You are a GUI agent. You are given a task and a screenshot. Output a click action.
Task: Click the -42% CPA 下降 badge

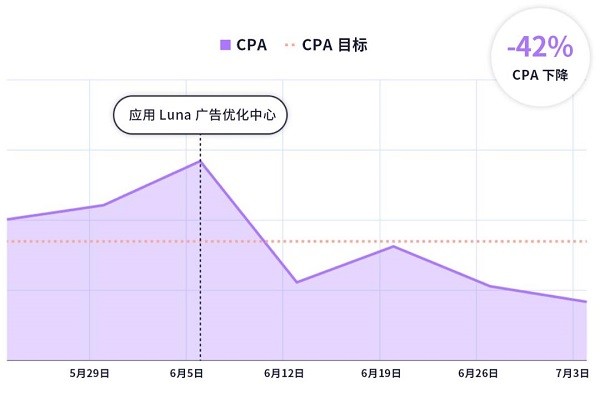(x=540, y=58)
